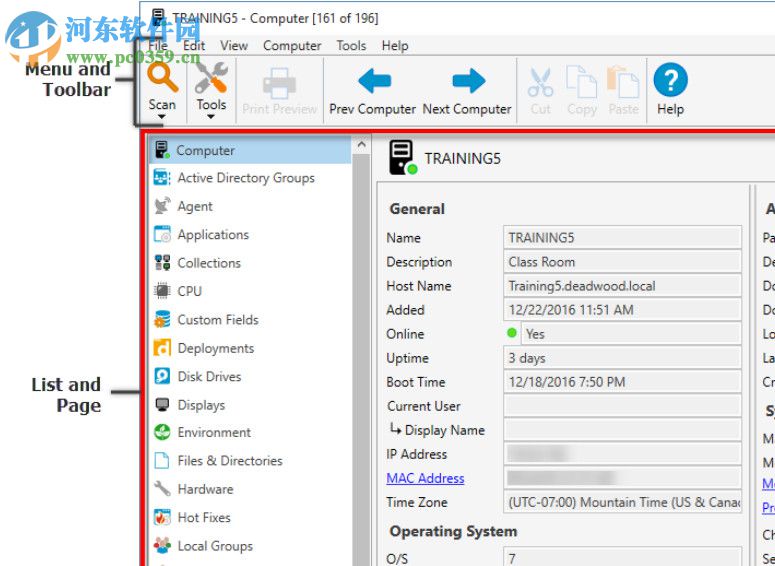Open the View menu
775x566 pixels.
[x=234, y=45]
